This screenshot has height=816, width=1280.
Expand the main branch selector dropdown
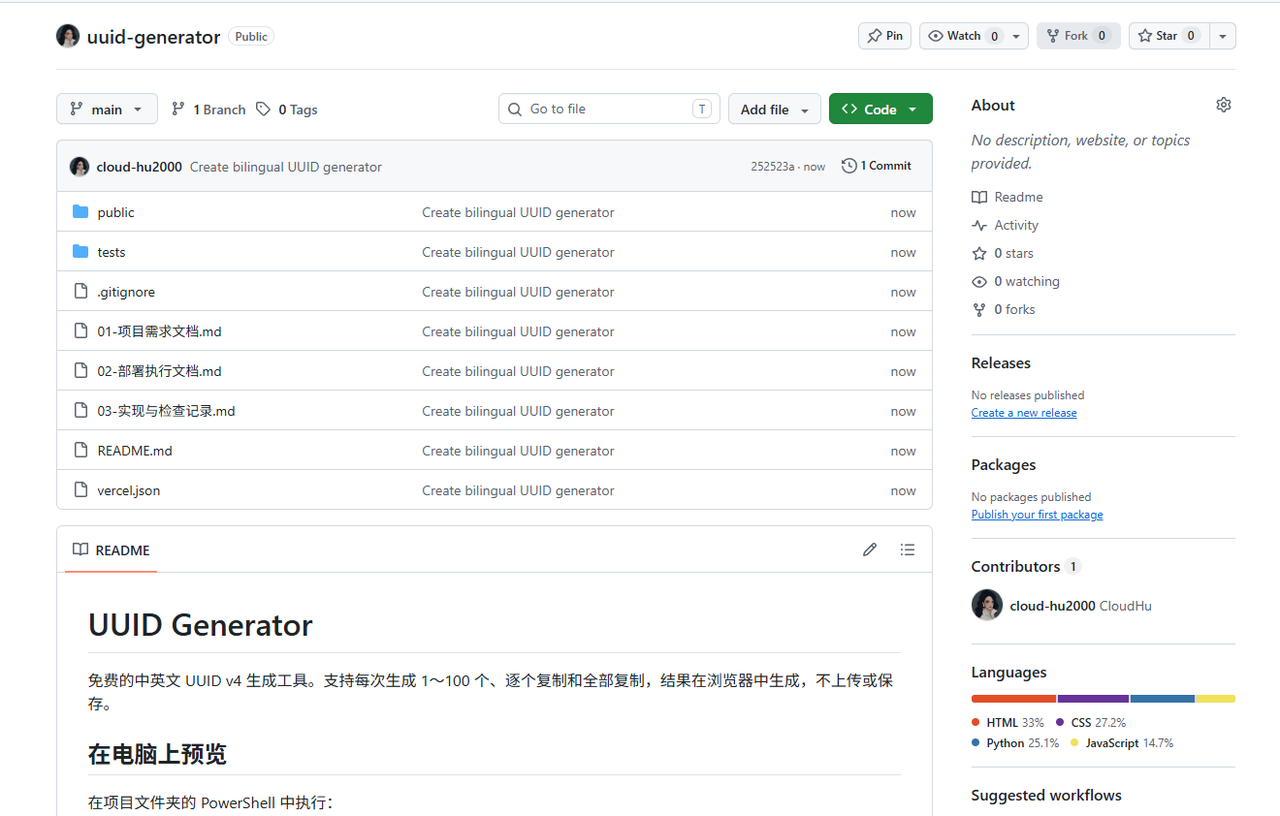click(x=107, y=109)
